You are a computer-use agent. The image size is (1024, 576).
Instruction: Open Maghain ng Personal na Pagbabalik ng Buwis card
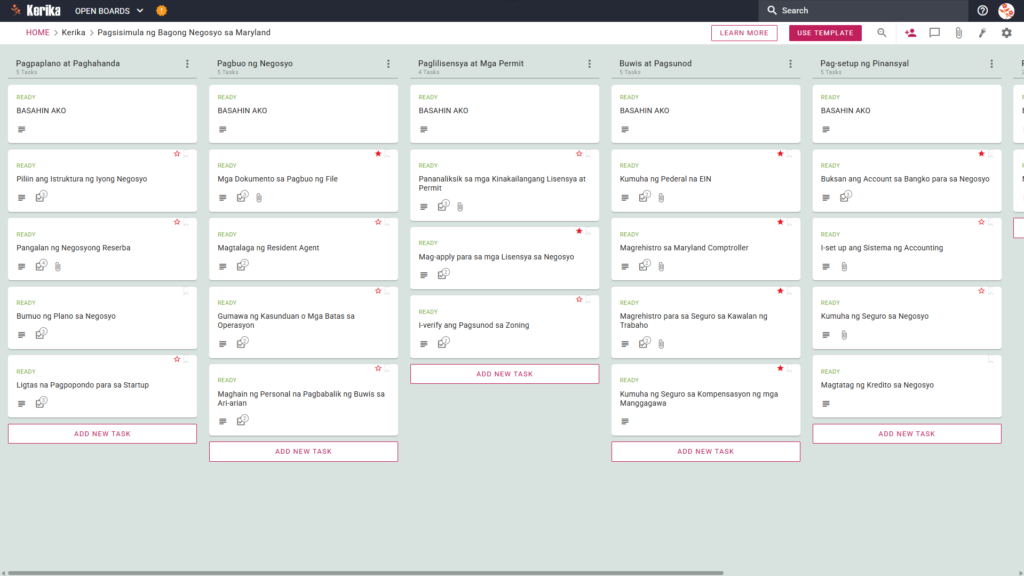[304, 400]
